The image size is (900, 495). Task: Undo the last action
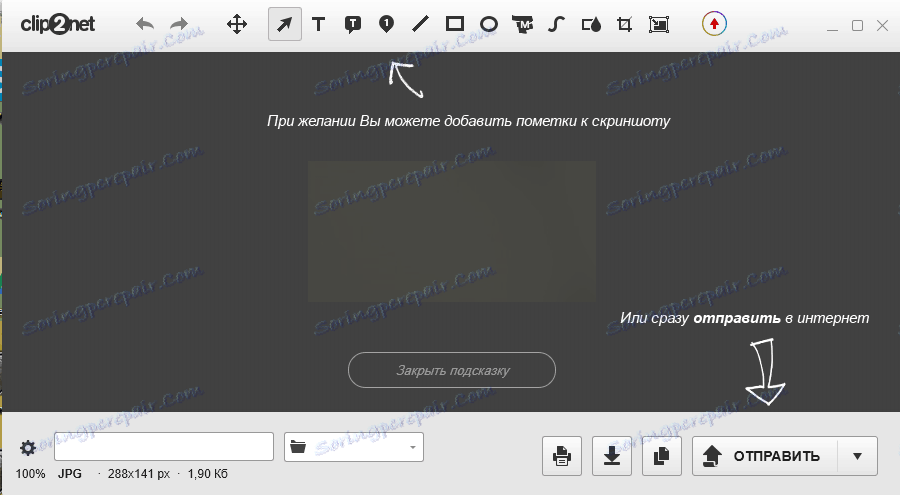[145, 24]
